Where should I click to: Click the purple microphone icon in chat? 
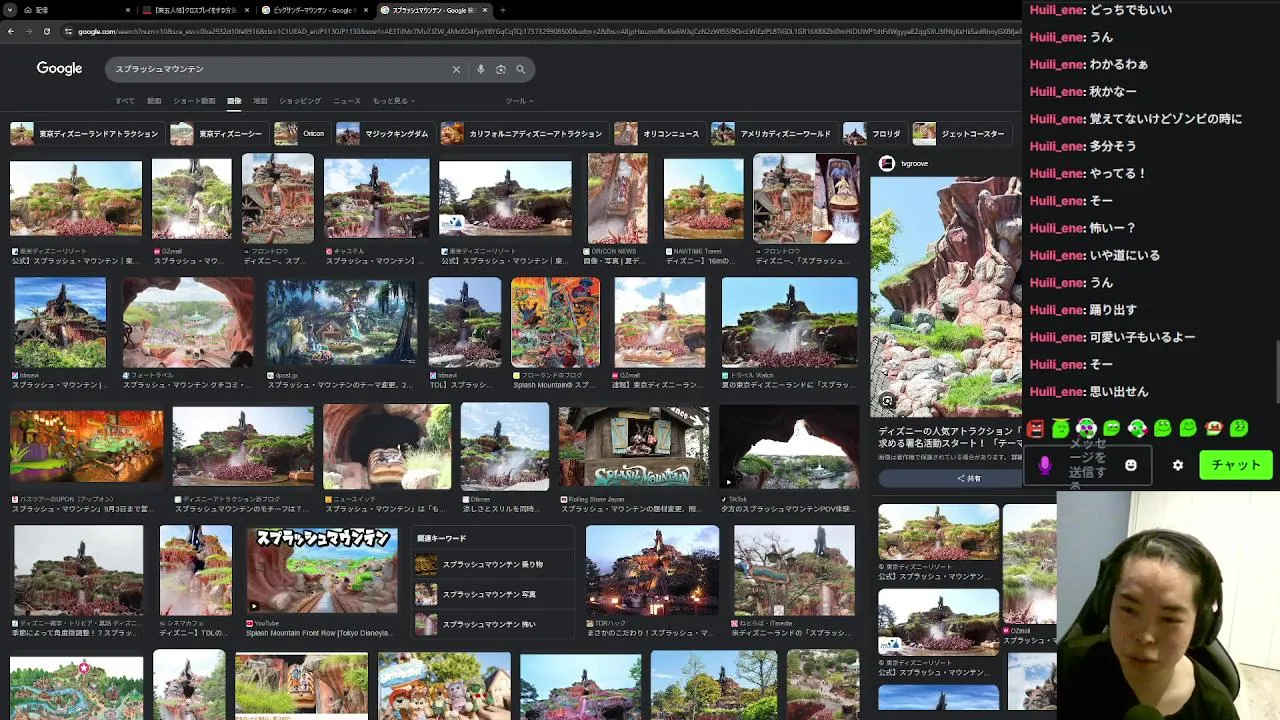[1045, 465]
